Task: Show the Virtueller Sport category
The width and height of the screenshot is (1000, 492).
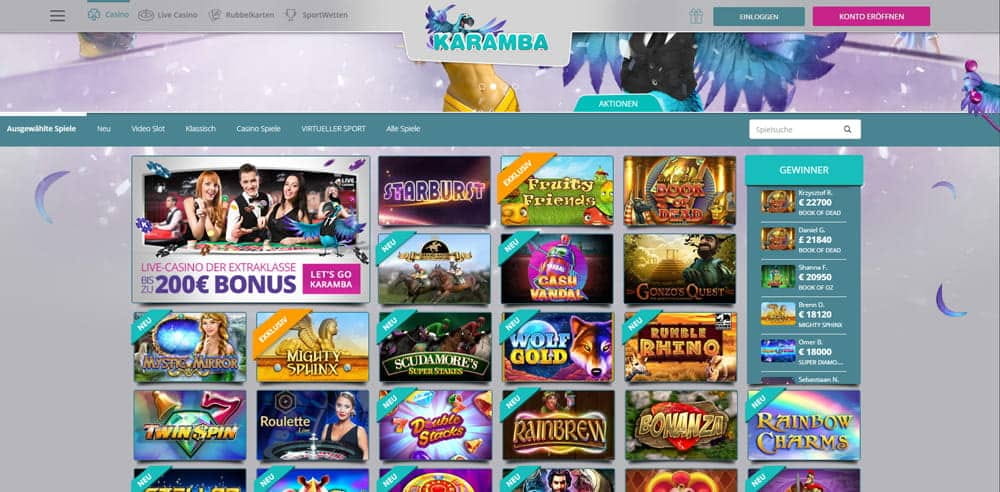Action: (x=334, y=129)
